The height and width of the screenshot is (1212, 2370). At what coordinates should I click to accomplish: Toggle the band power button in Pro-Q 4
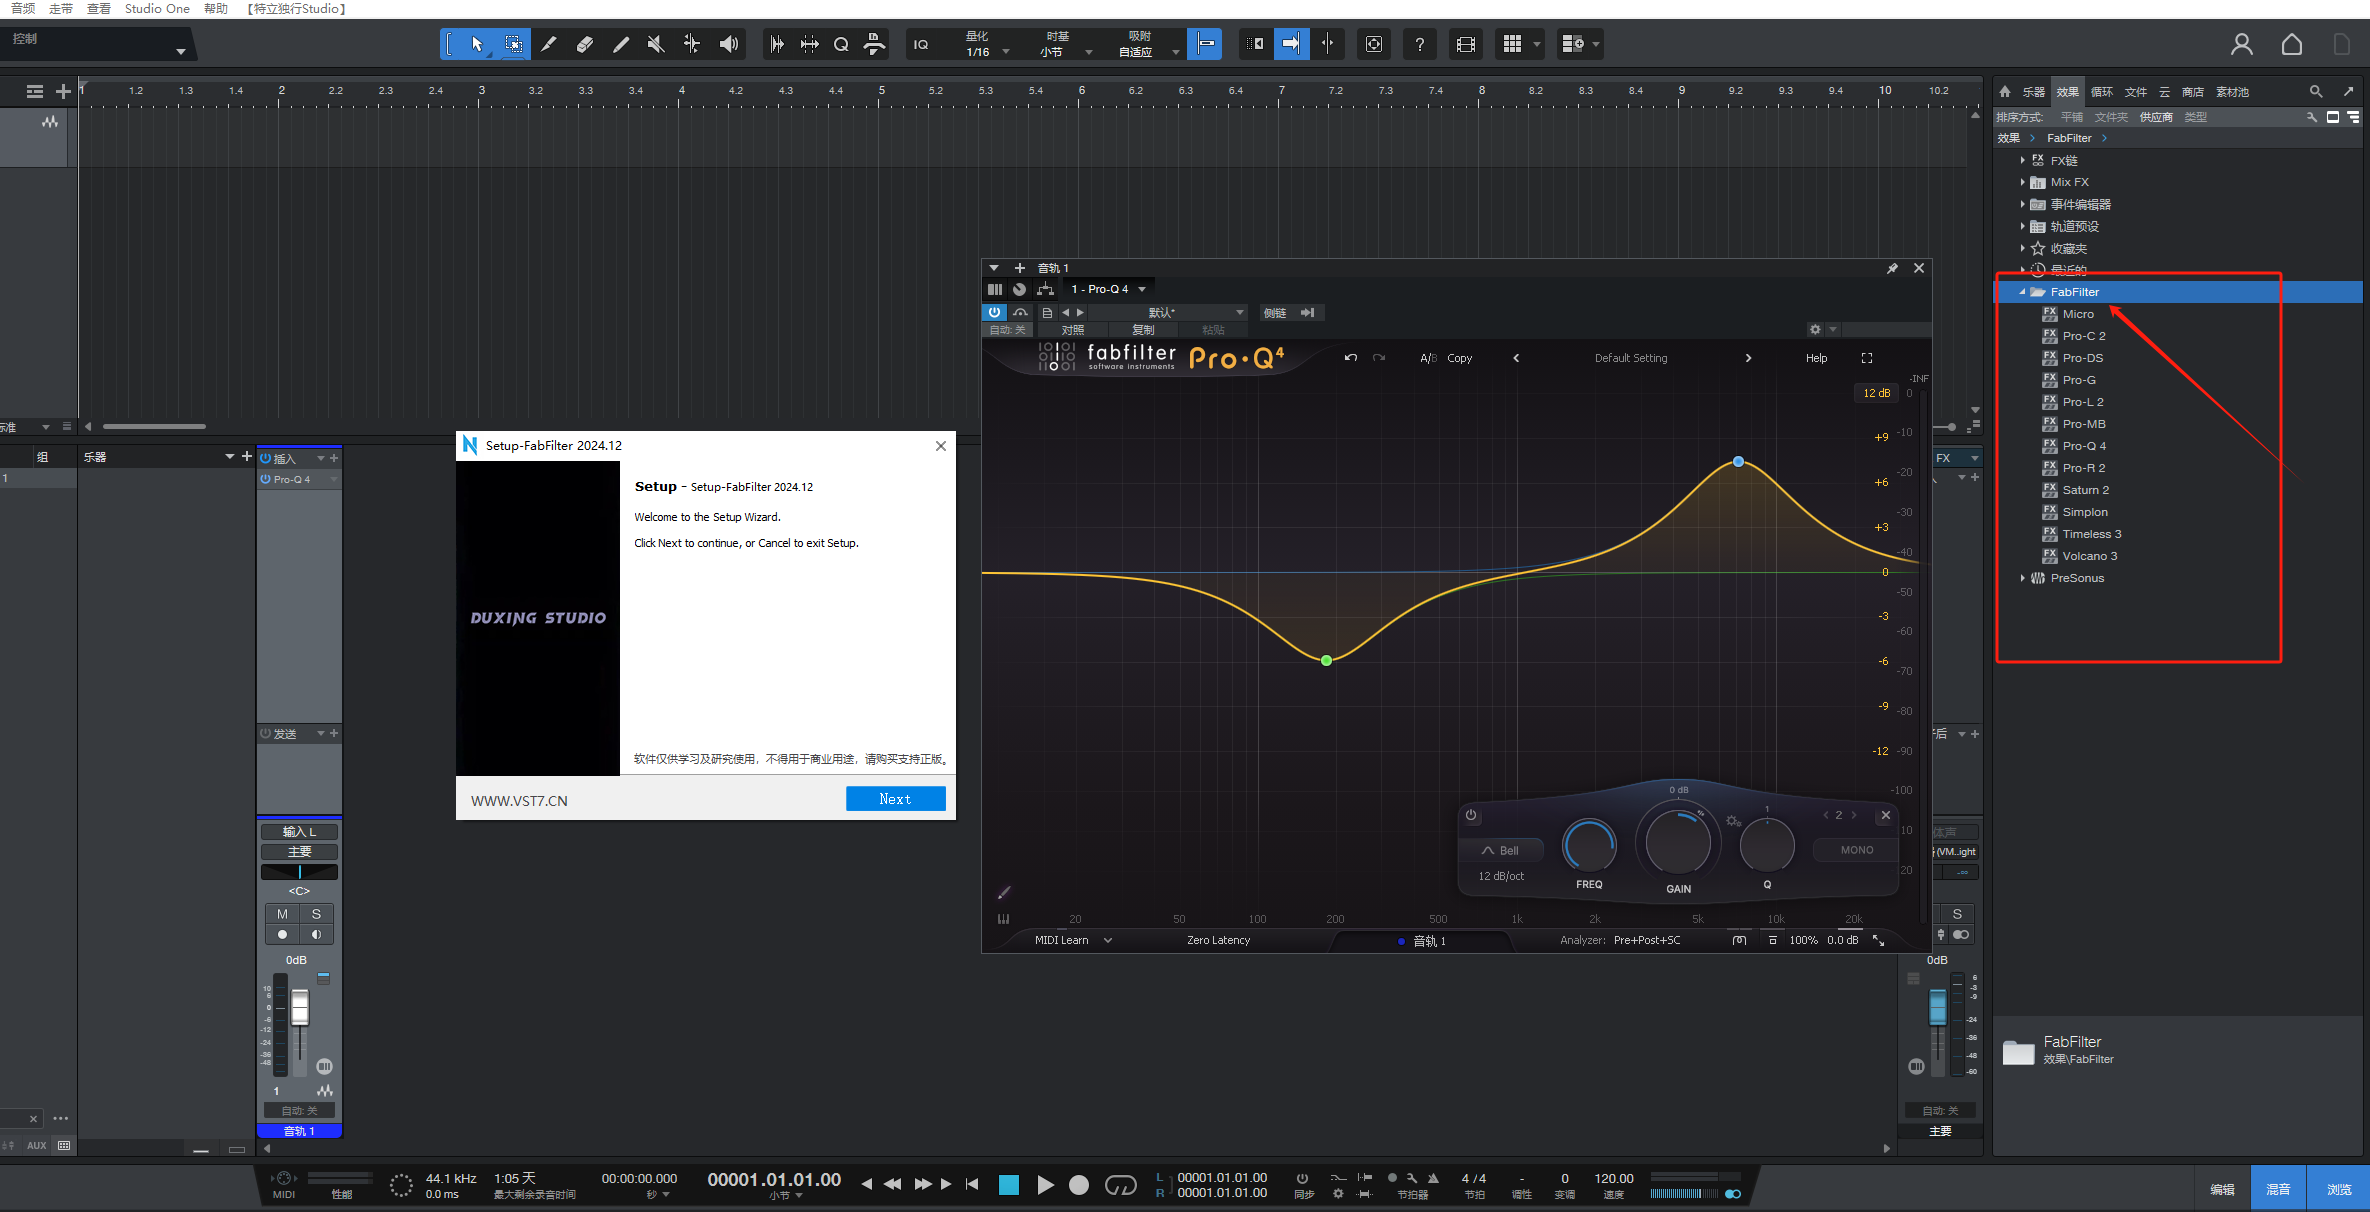tap(1471, 815)
